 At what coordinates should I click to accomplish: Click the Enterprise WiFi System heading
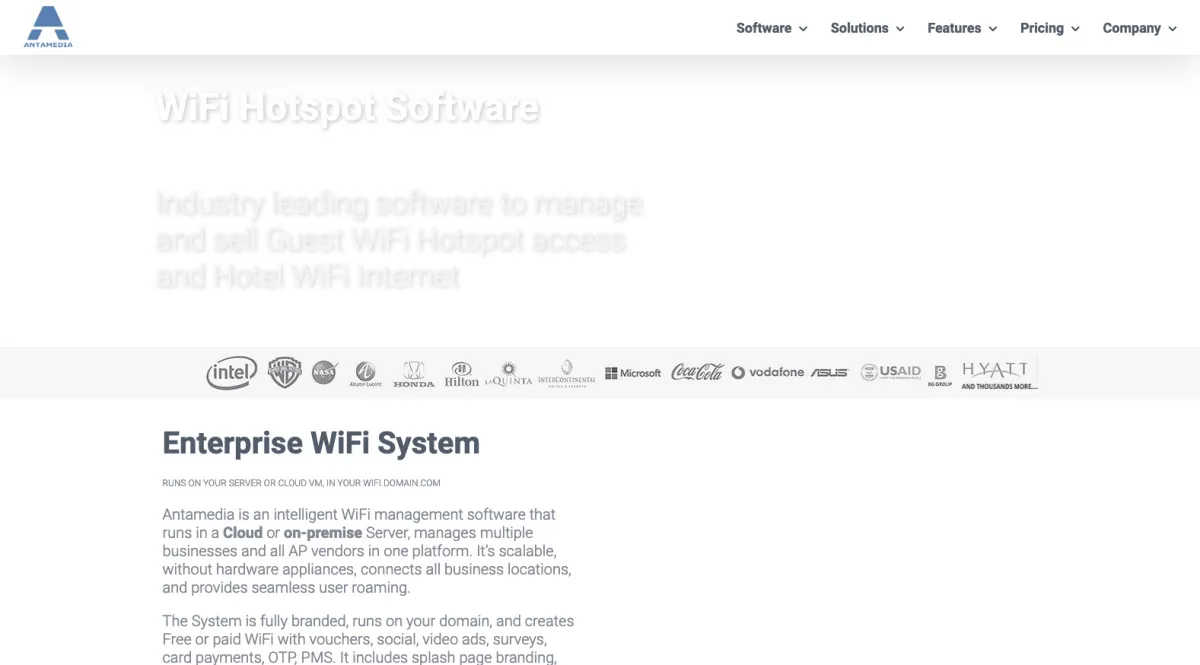click(321, 443)
